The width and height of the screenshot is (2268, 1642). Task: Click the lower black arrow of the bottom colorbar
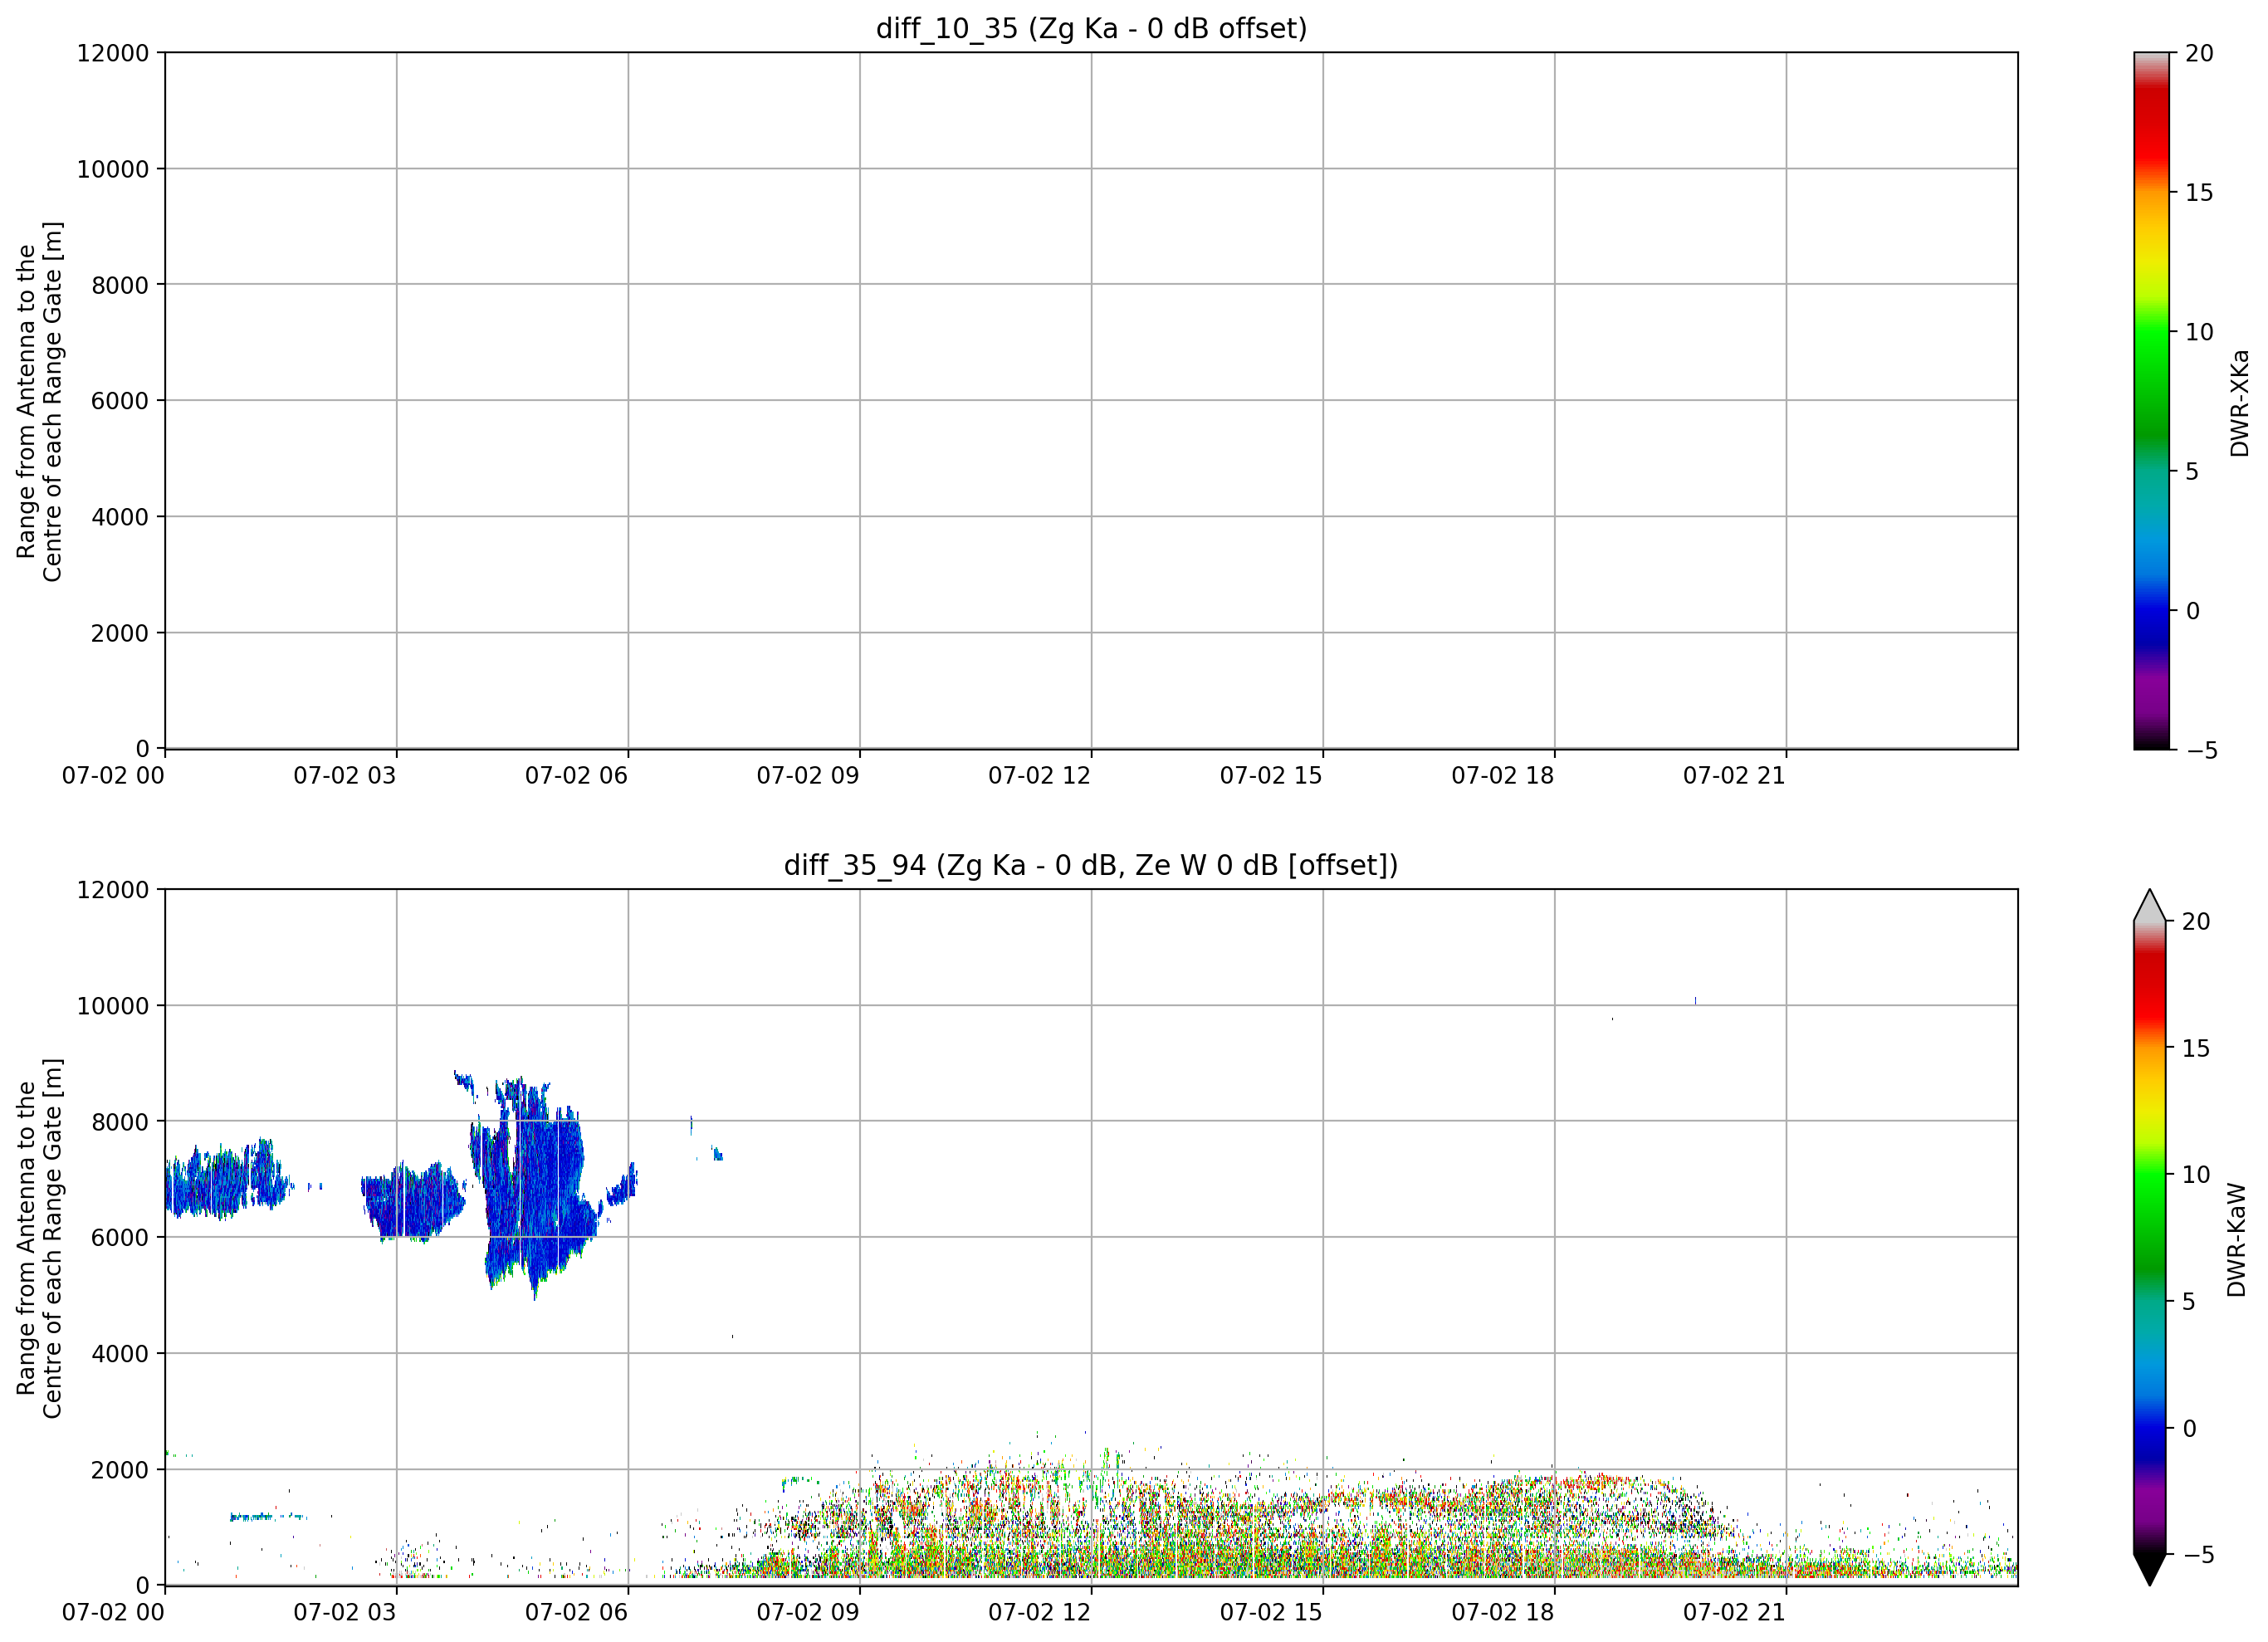click(x=2149, y=1569)
